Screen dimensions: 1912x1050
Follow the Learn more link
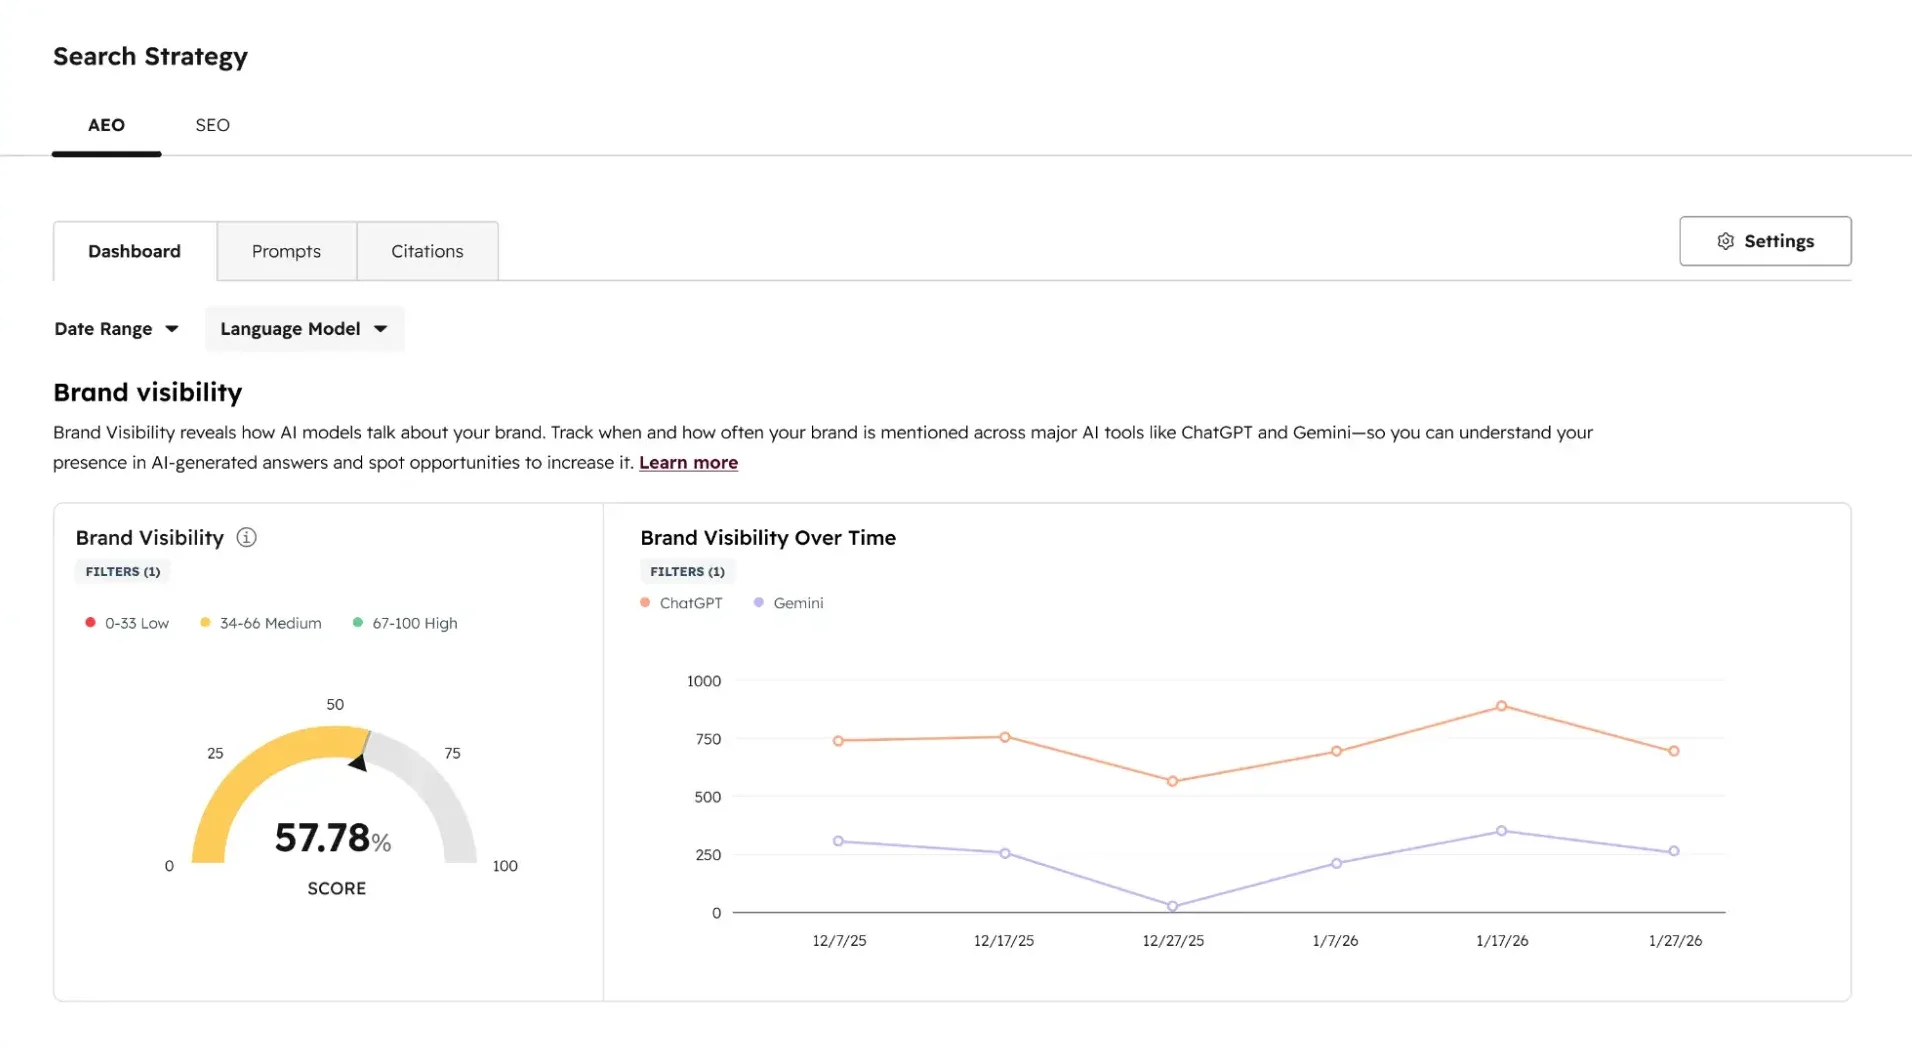(x=688, y=462)
